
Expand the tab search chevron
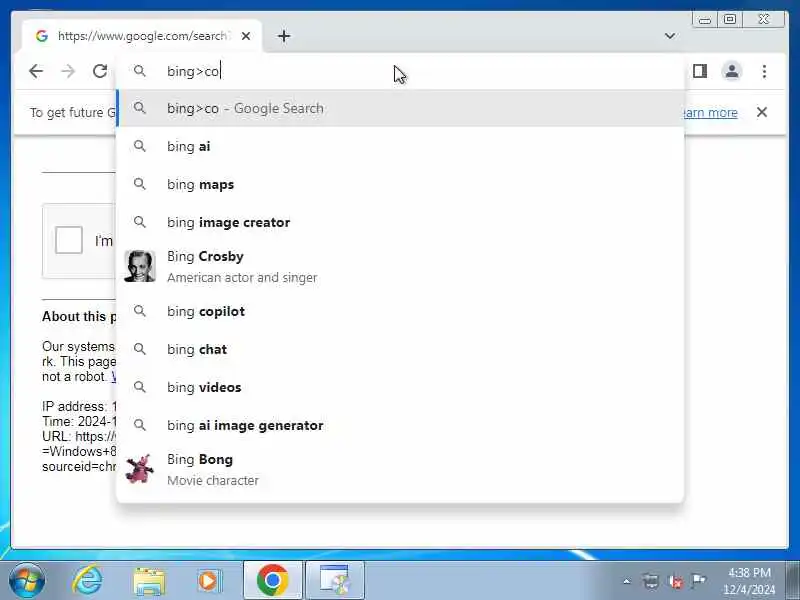[x=670, y=36]
